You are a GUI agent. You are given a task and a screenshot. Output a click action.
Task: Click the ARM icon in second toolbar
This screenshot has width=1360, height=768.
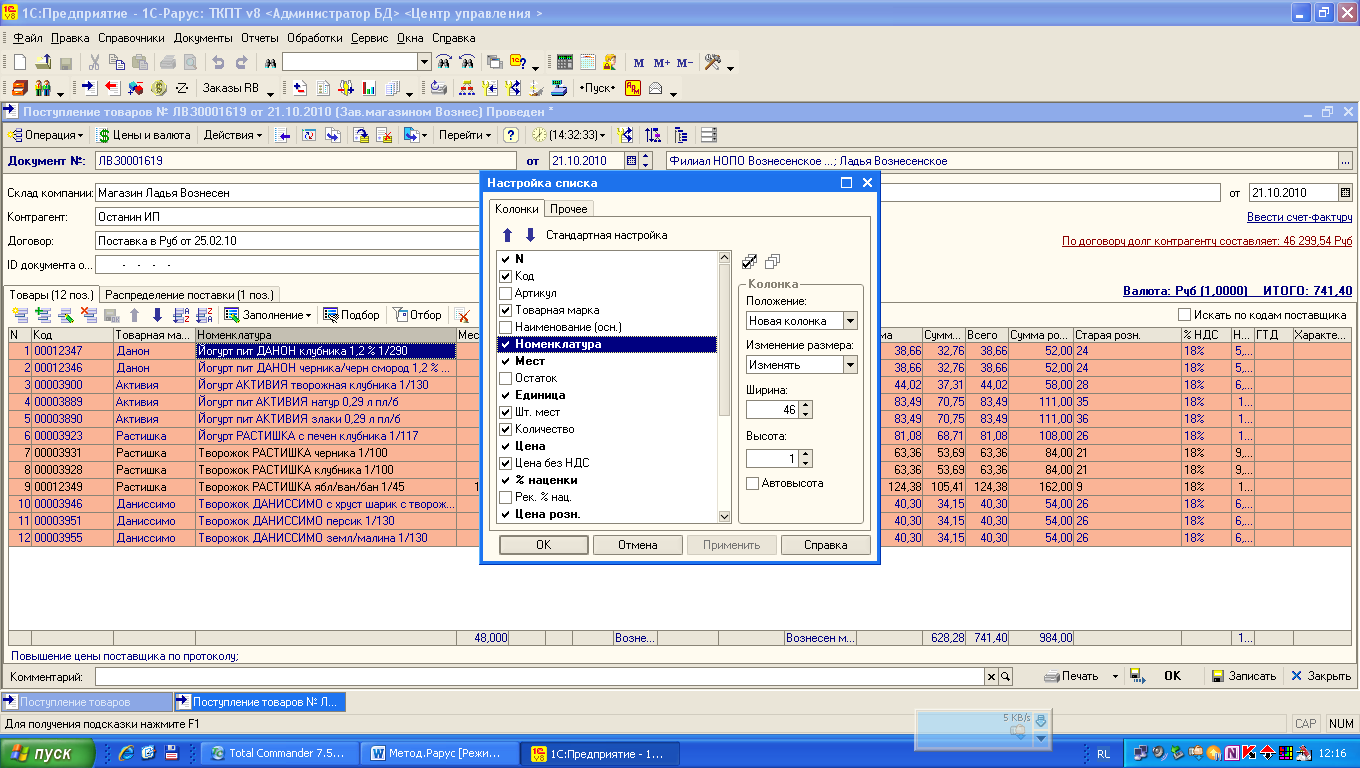tap(632, 88)
